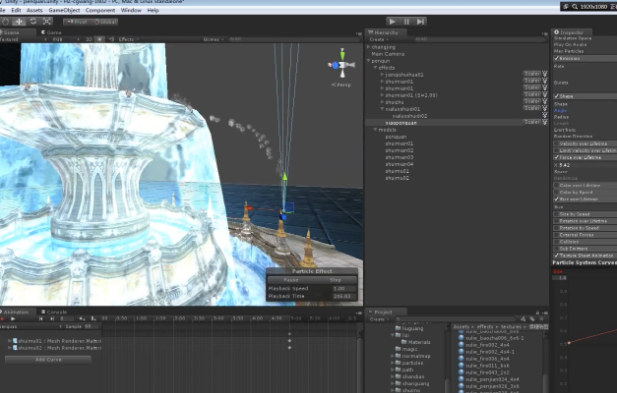Click particle icon on xialuoshuidi02 row
Viewport: 617px width, 393px height.
click(545, 116)
